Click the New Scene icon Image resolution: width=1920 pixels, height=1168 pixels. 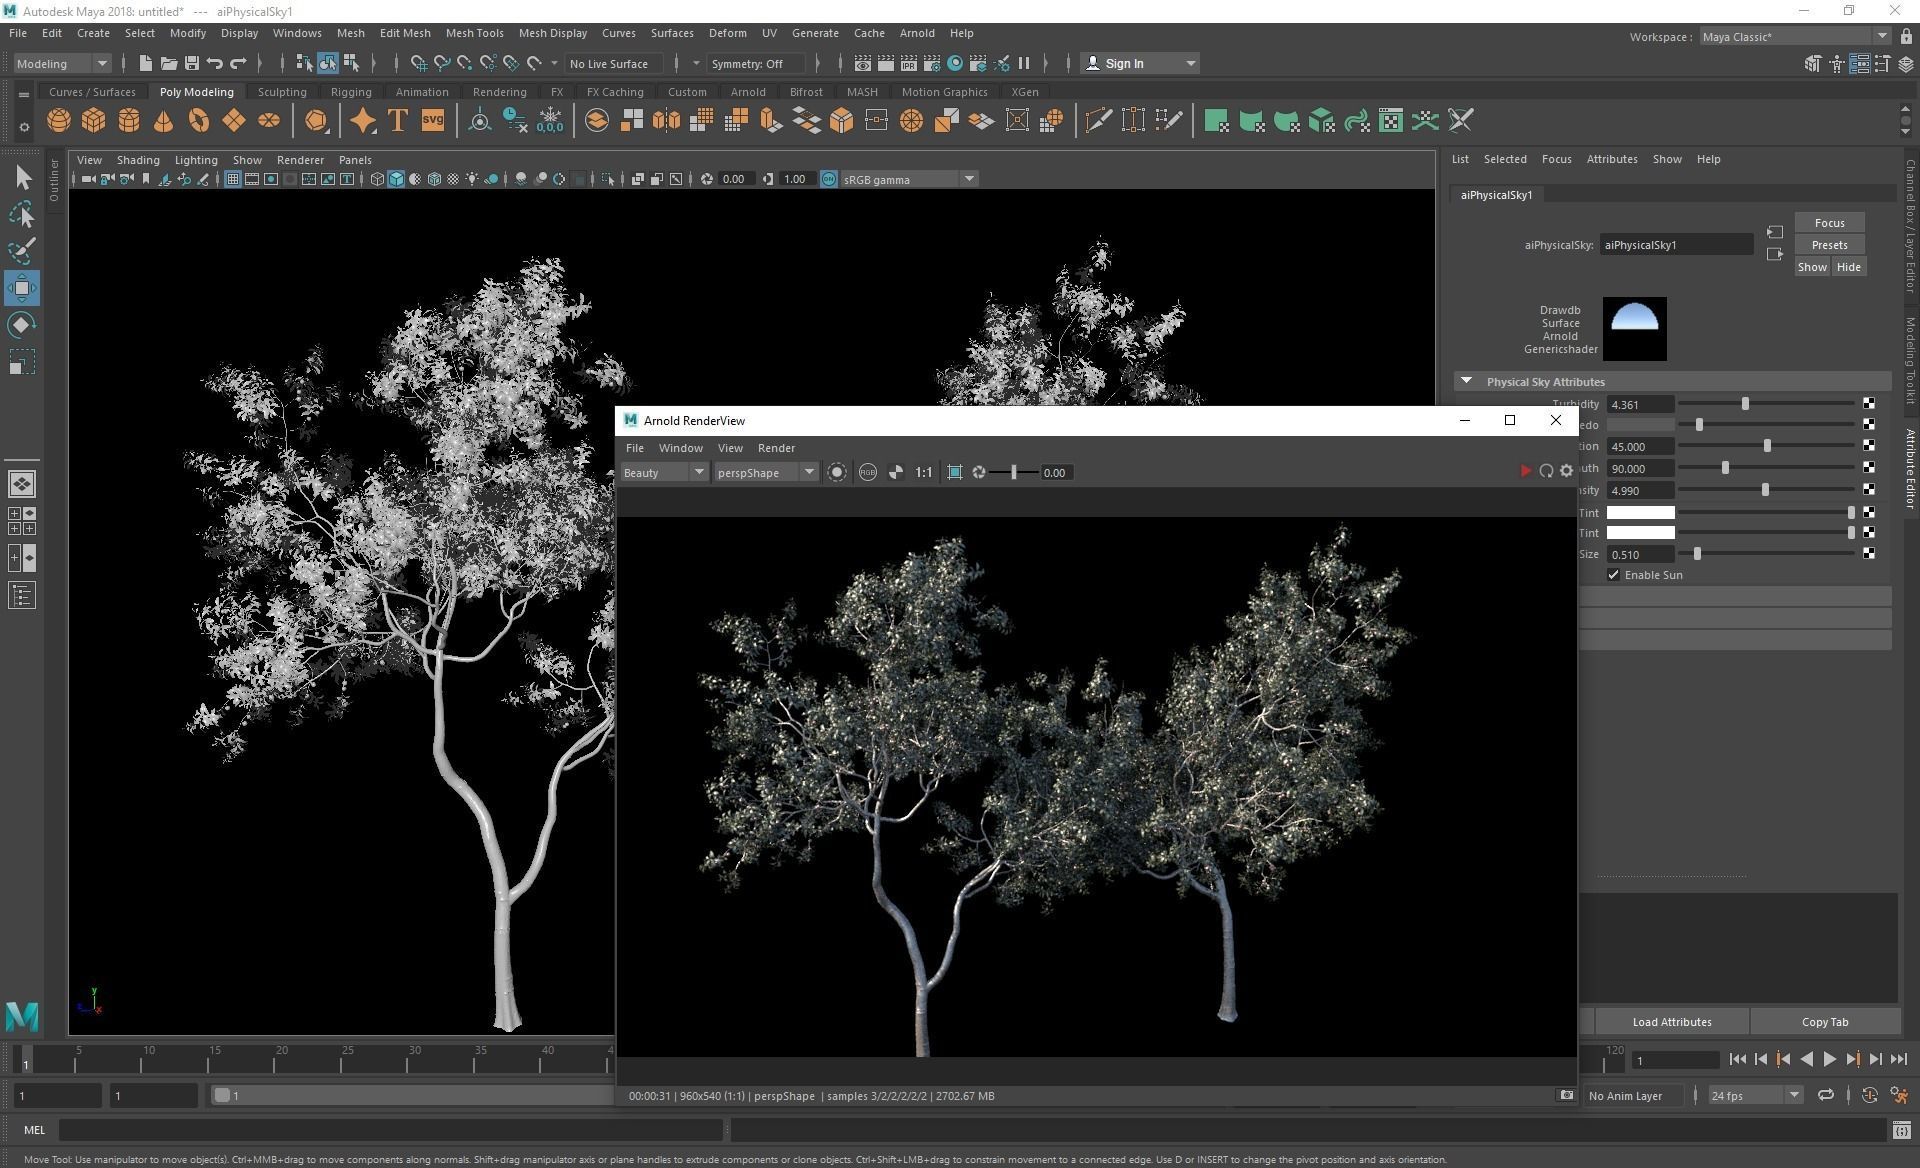[145, 63]
